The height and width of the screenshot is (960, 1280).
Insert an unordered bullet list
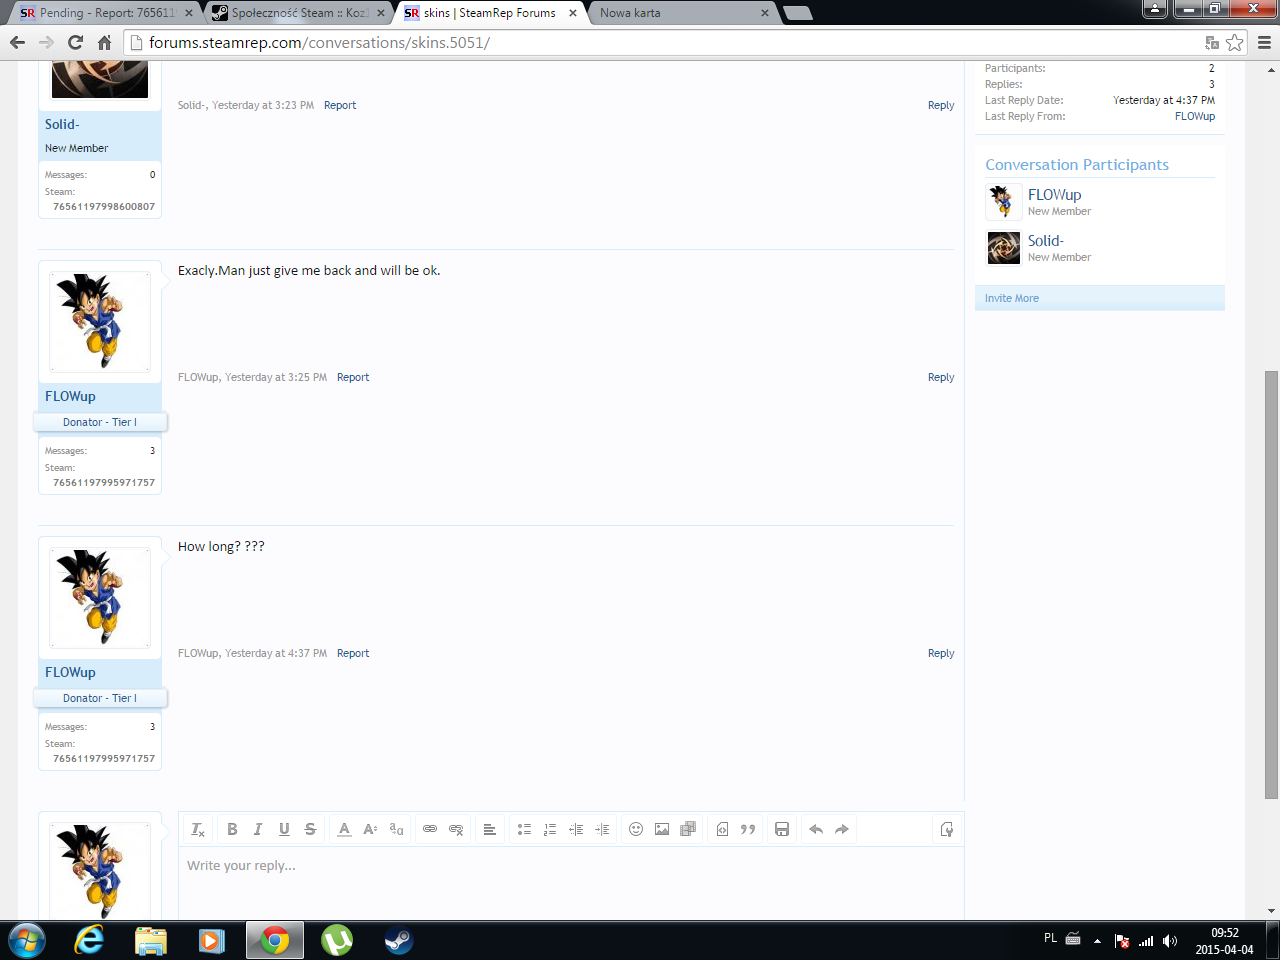pyautogui.click(x=524, y=829)
